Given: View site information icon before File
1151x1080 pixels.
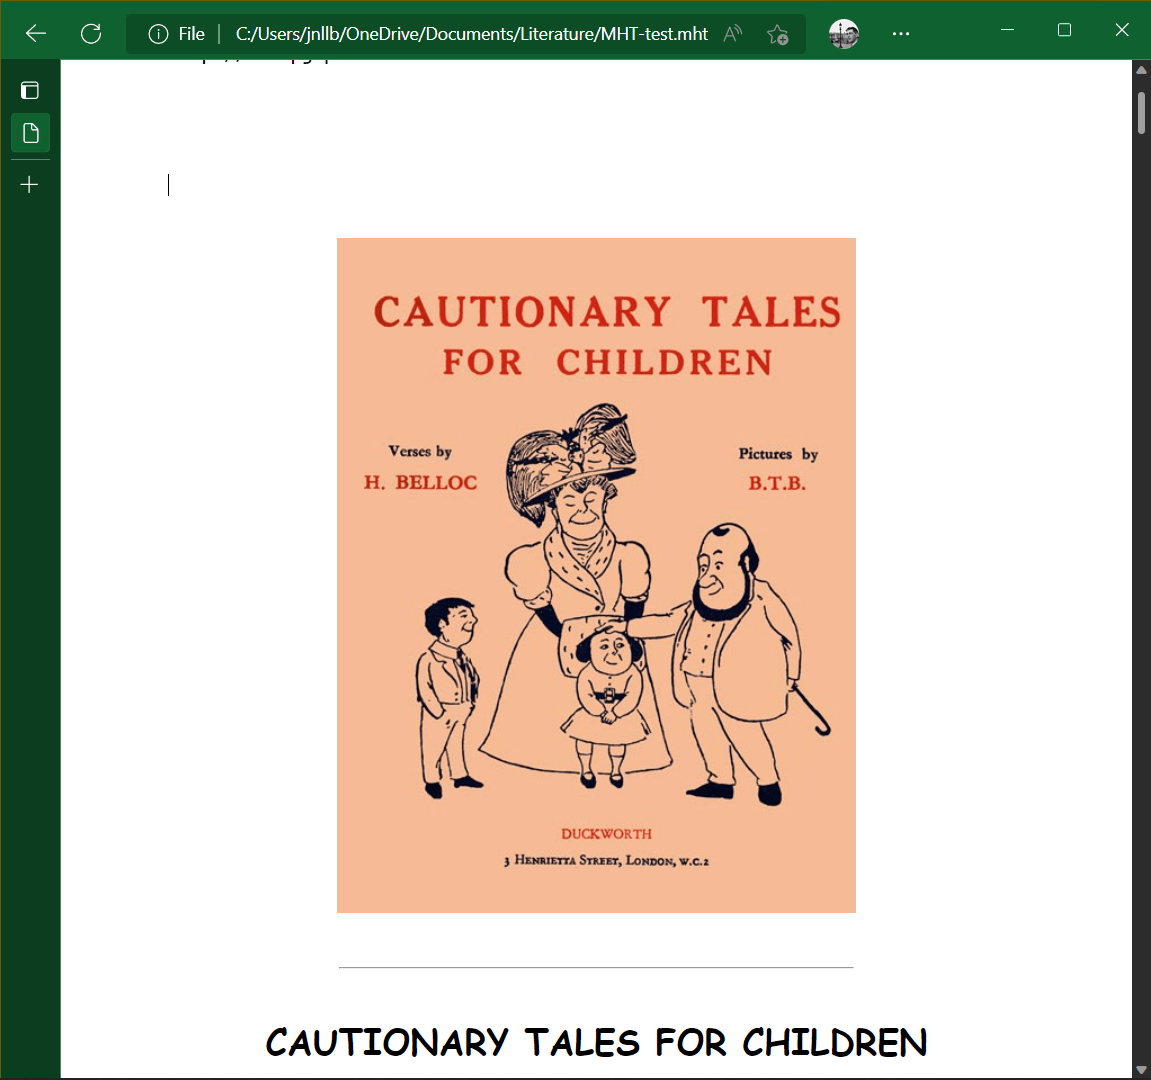Looking at the screenshot, I should click(158, 34).
